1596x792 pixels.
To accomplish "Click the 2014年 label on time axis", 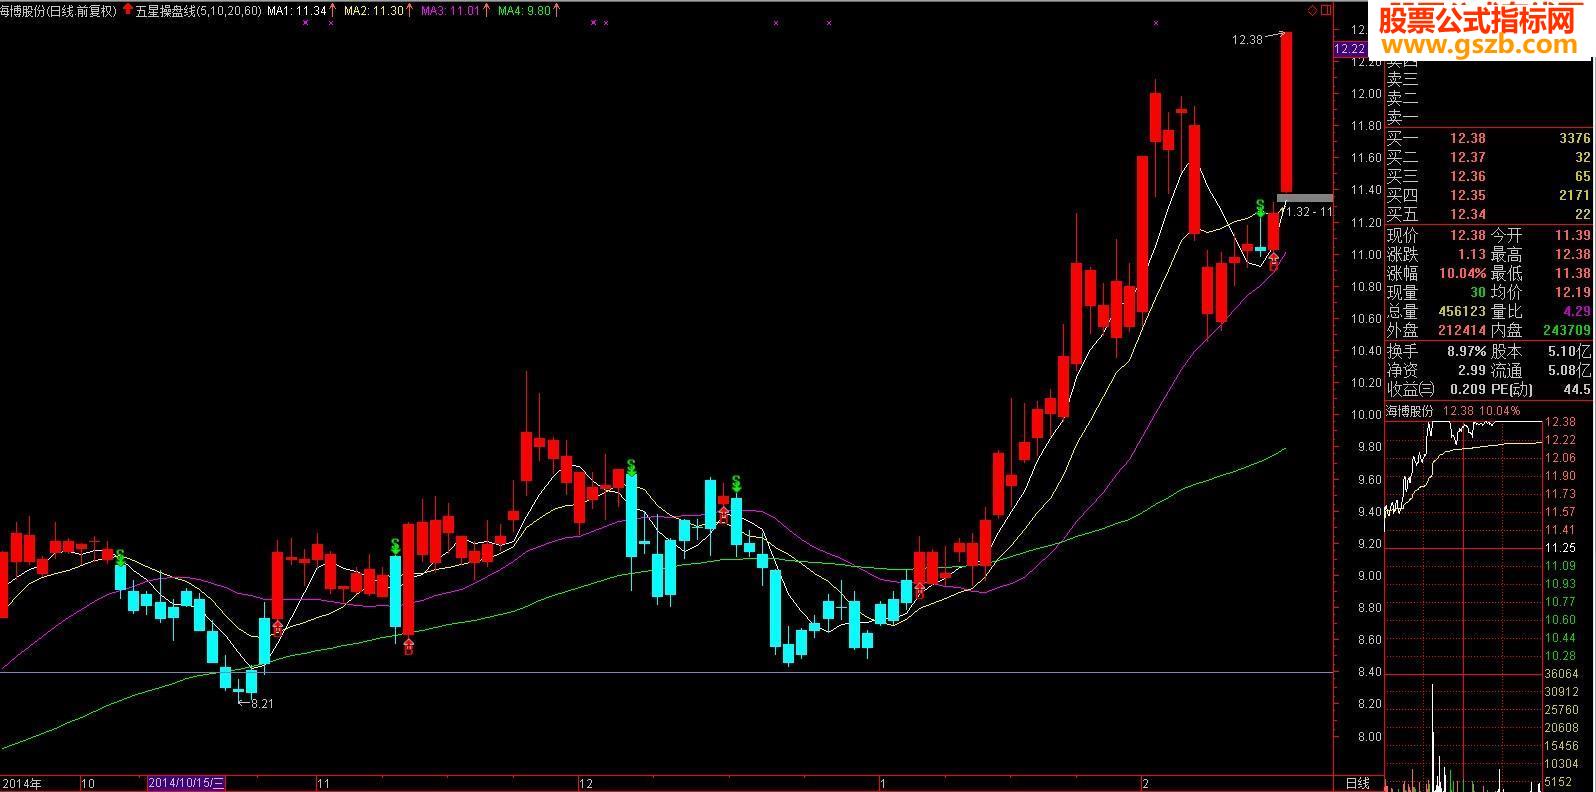I will 23,783.
